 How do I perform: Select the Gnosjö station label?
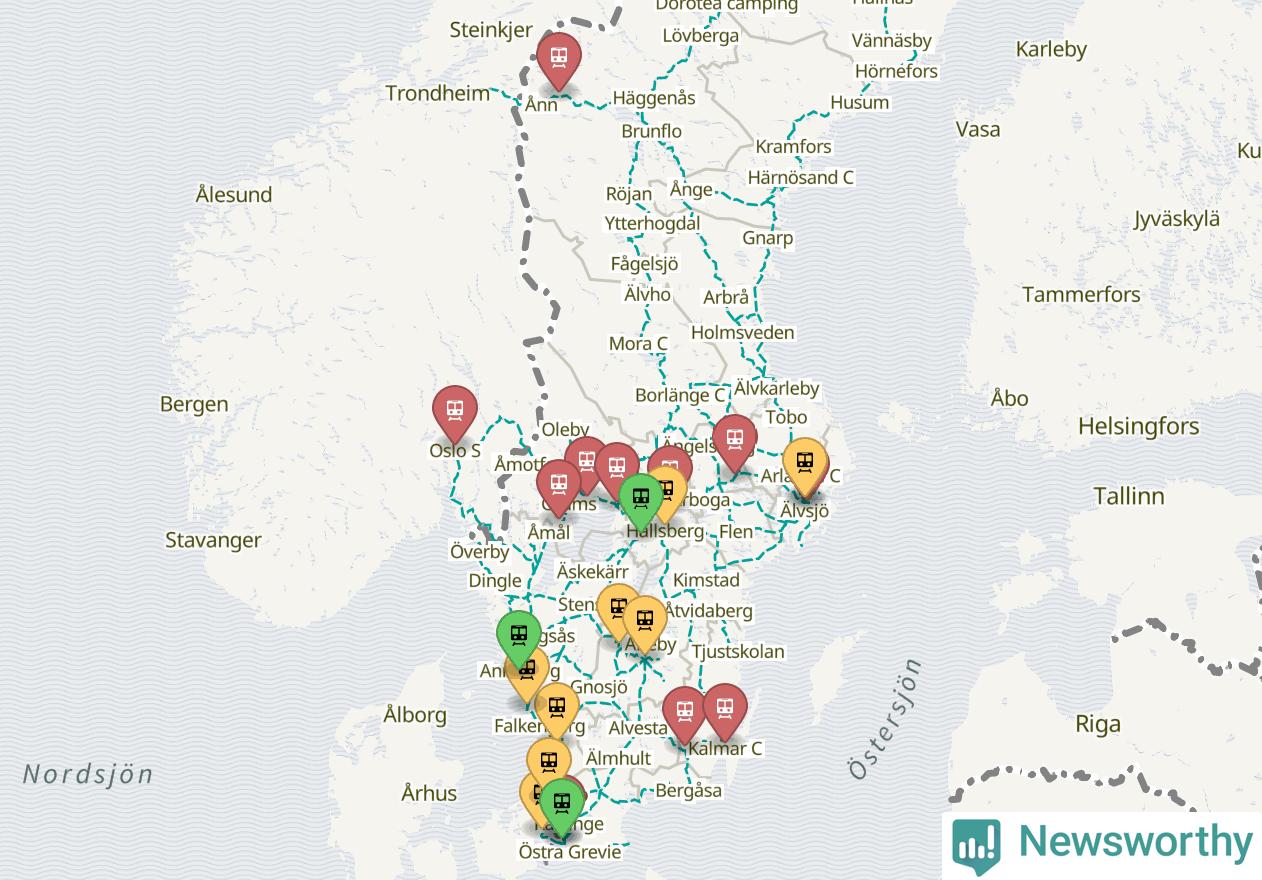click(x=601, y=687)
